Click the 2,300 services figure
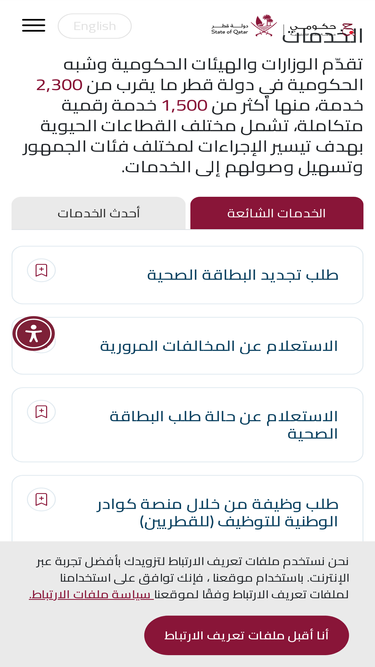 [x=59, y=85]
